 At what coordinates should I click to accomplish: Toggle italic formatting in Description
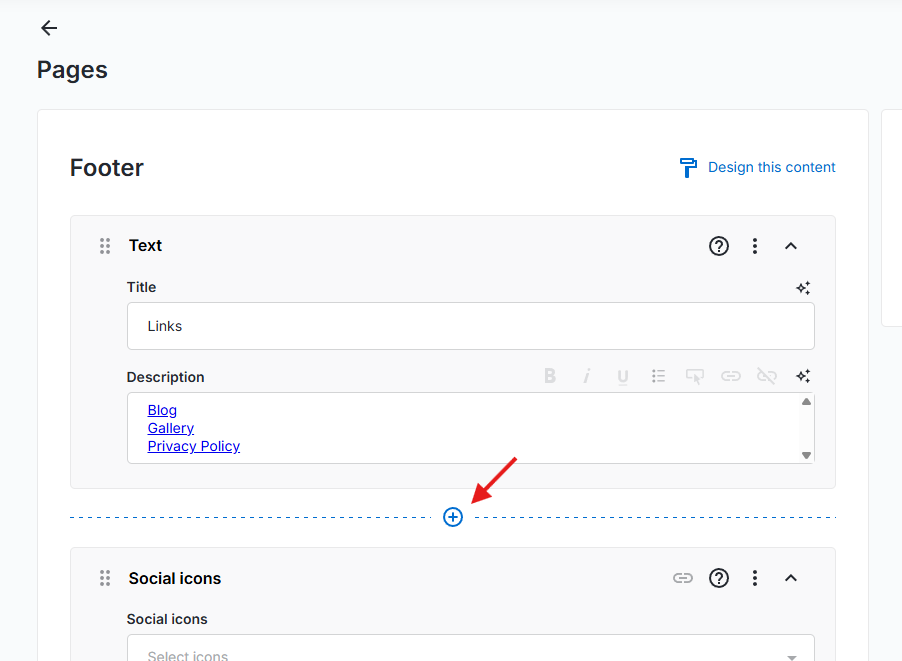[587, 376]
